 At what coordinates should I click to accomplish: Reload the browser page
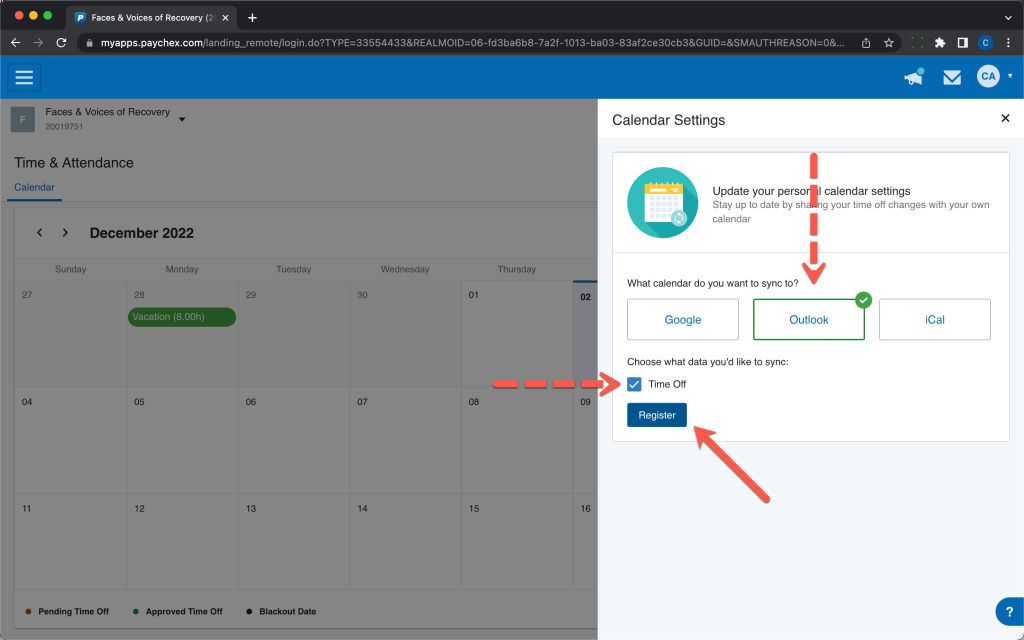tap(61, 43)
